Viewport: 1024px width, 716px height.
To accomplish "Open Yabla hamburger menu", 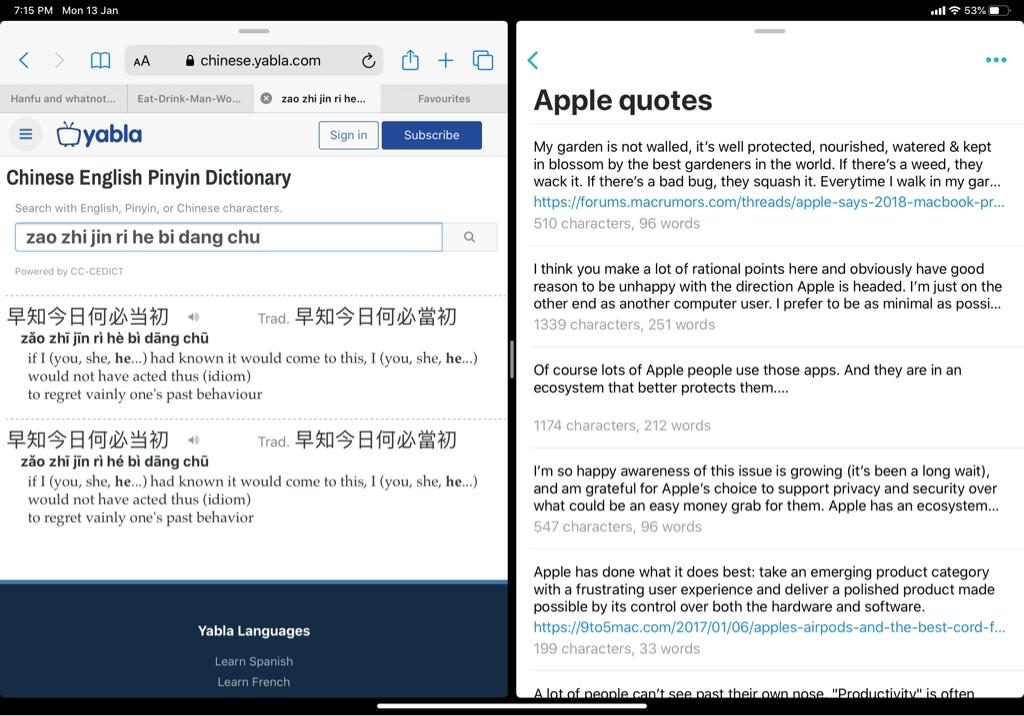I will [26, 135].
